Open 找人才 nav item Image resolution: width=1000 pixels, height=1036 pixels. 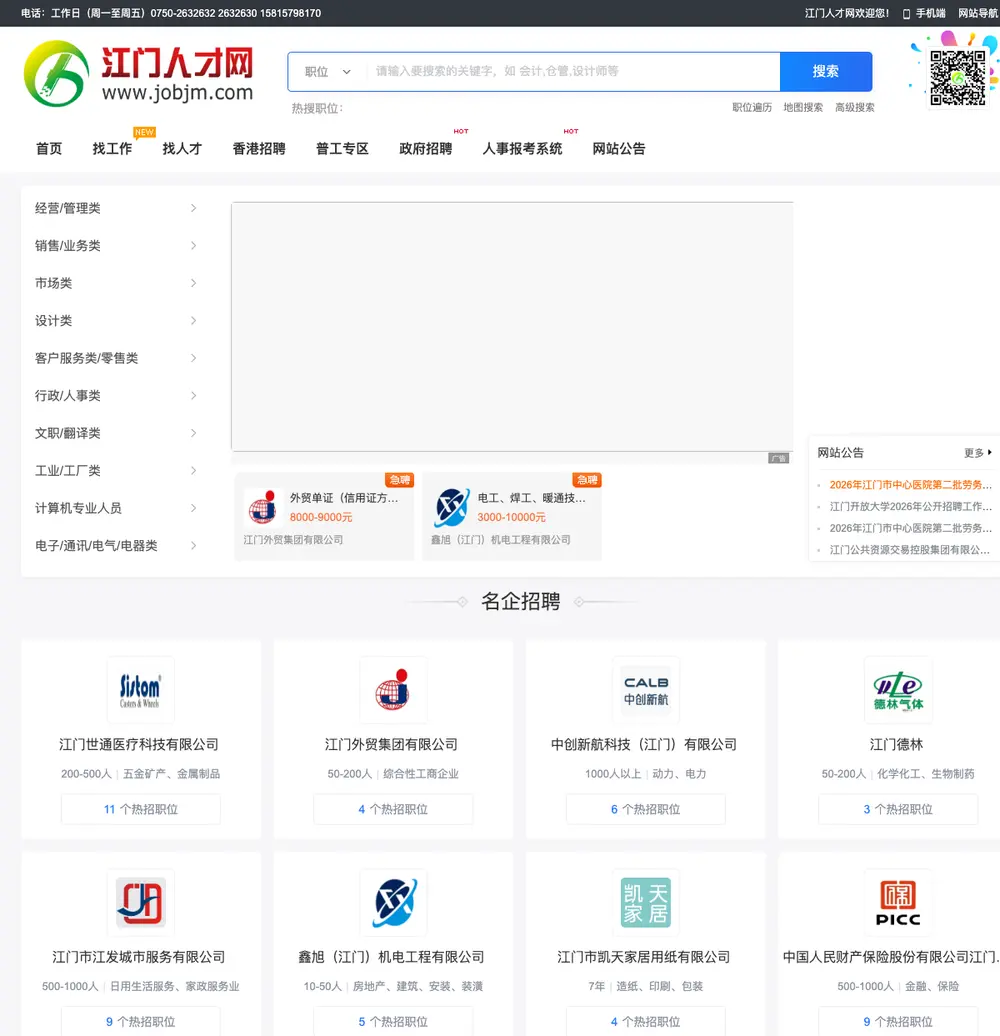182,149
